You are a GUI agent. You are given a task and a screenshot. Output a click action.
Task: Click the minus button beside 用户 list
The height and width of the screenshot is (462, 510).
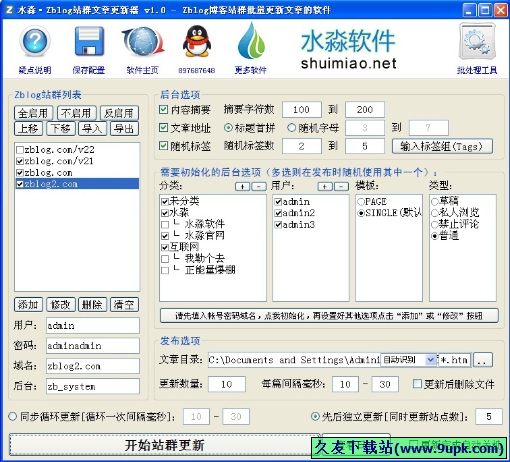(341, 186)
